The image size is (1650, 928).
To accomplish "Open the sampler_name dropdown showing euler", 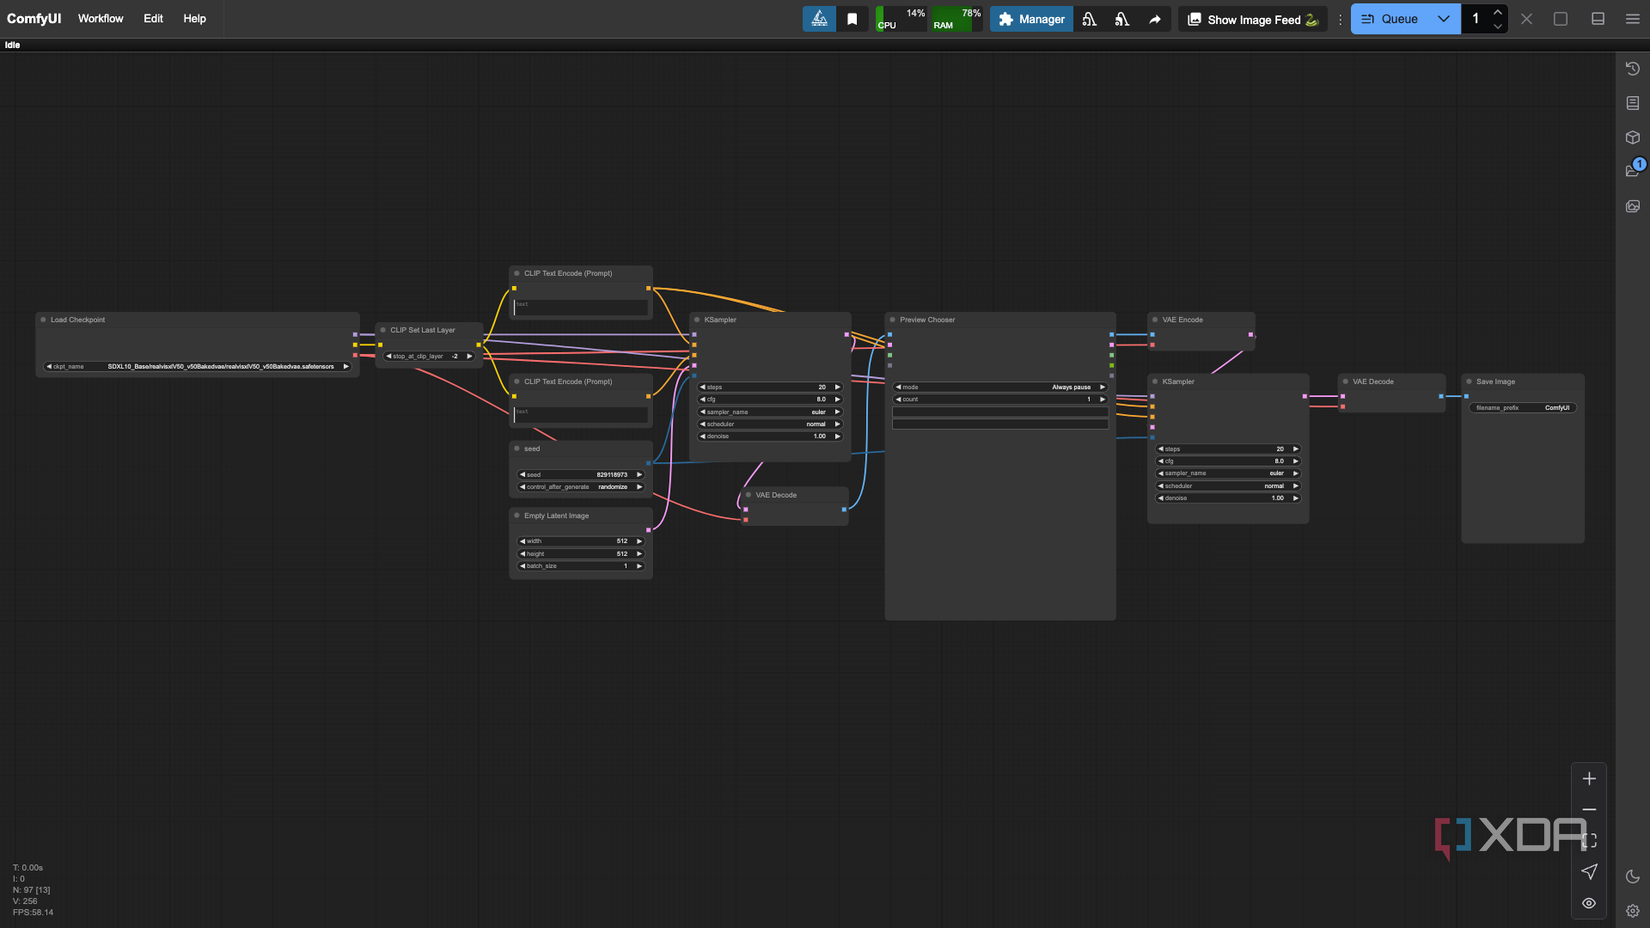I will [769, 411].
